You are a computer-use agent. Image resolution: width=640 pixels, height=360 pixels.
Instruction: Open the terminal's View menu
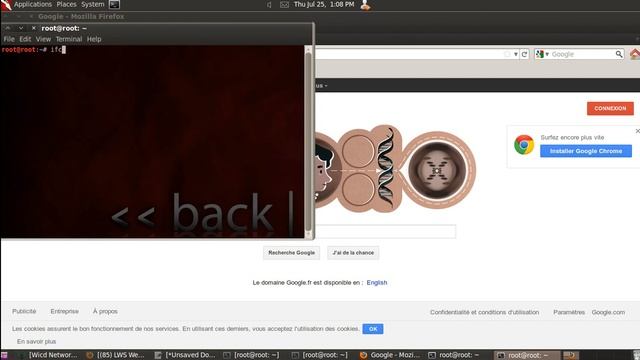tap(43, 39)
